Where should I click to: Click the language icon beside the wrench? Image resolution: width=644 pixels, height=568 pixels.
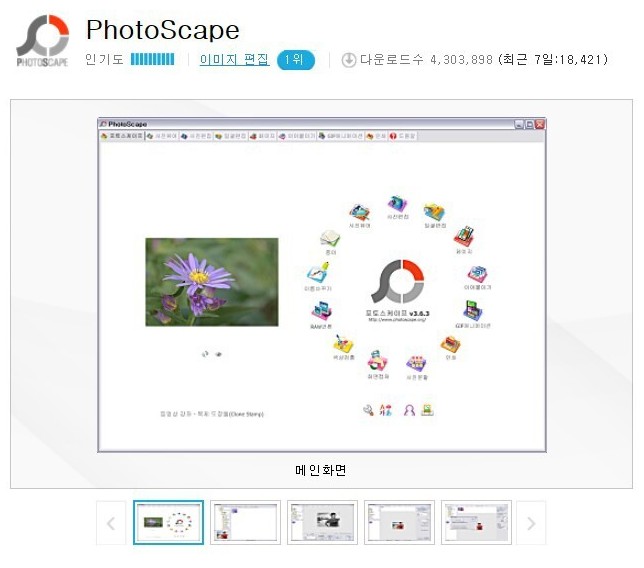tap(386, 409)
